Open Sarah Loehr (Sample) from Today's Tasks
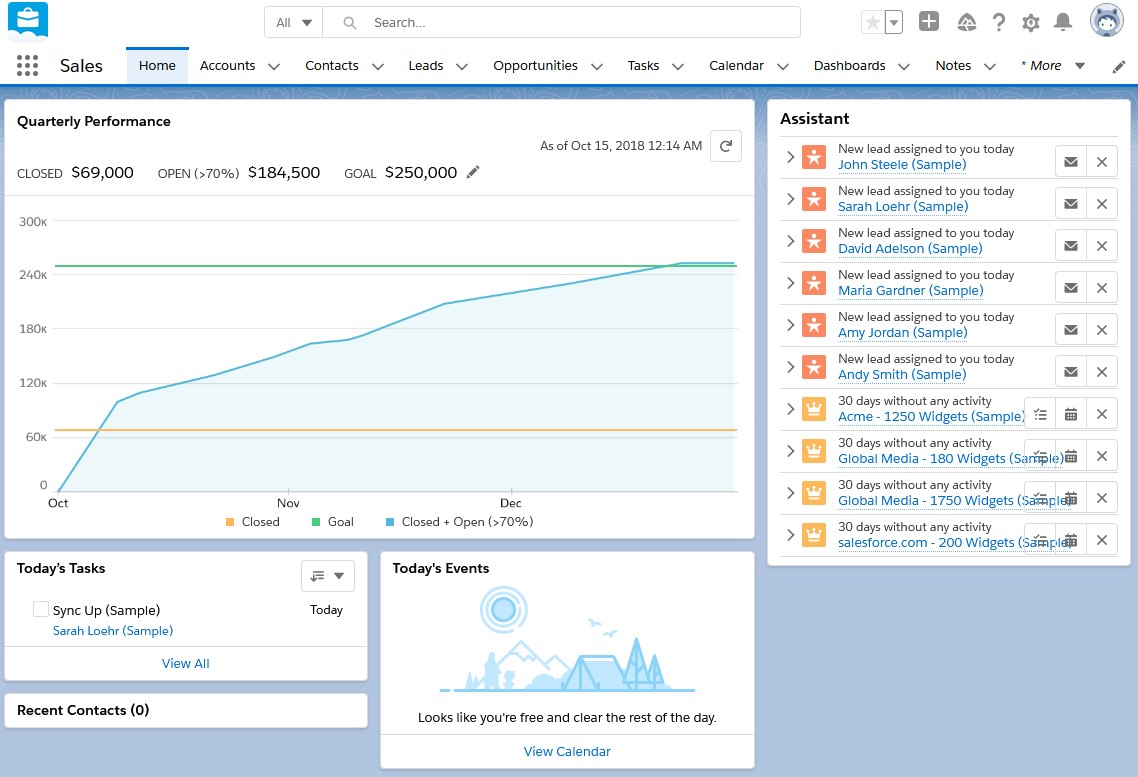This screenshot has height=777, width=1138. (x=113, y=630)
